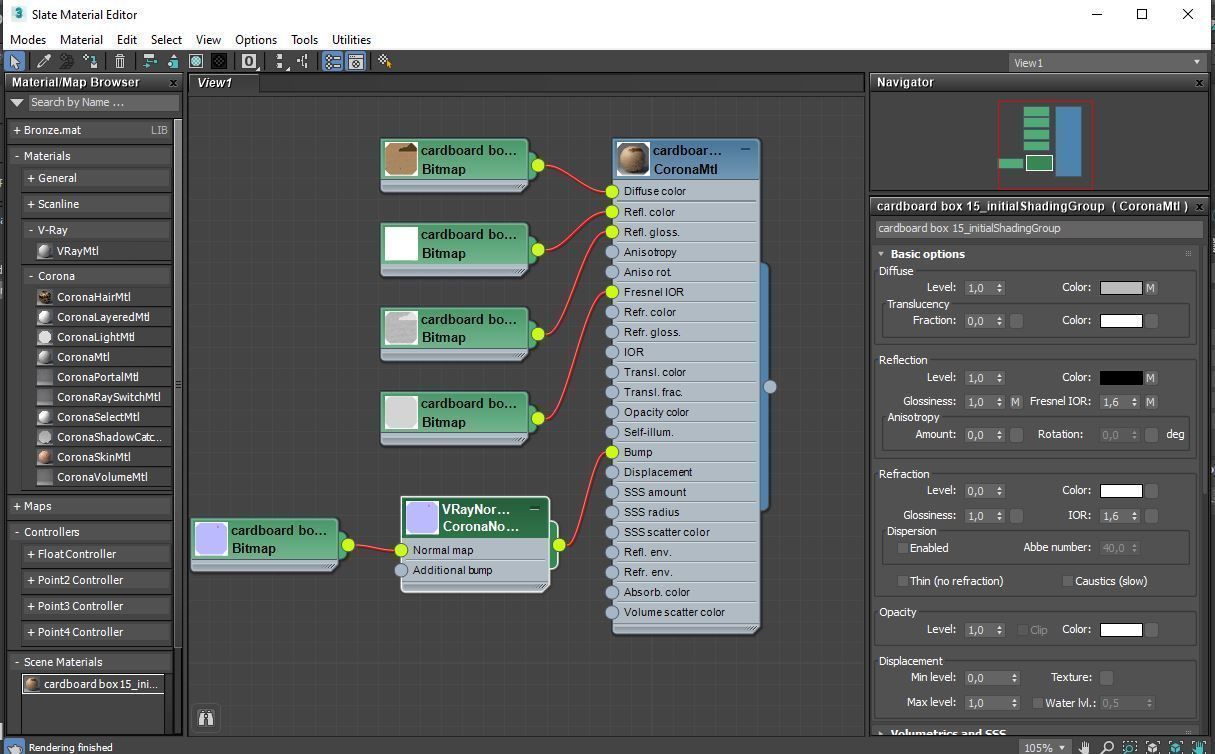Open the Edit menu
The width and height of the screenshot is (1215, 754).
pyautogui.click(x=126, y=40)
